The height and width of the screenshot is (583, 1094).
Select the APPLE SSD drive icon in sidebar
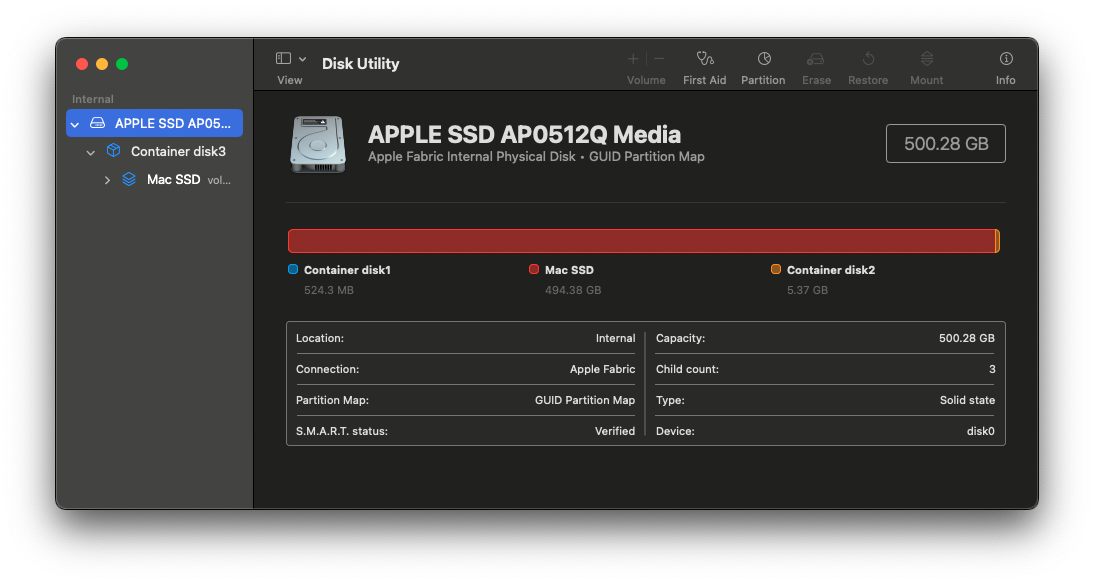[x=98, y=123]
